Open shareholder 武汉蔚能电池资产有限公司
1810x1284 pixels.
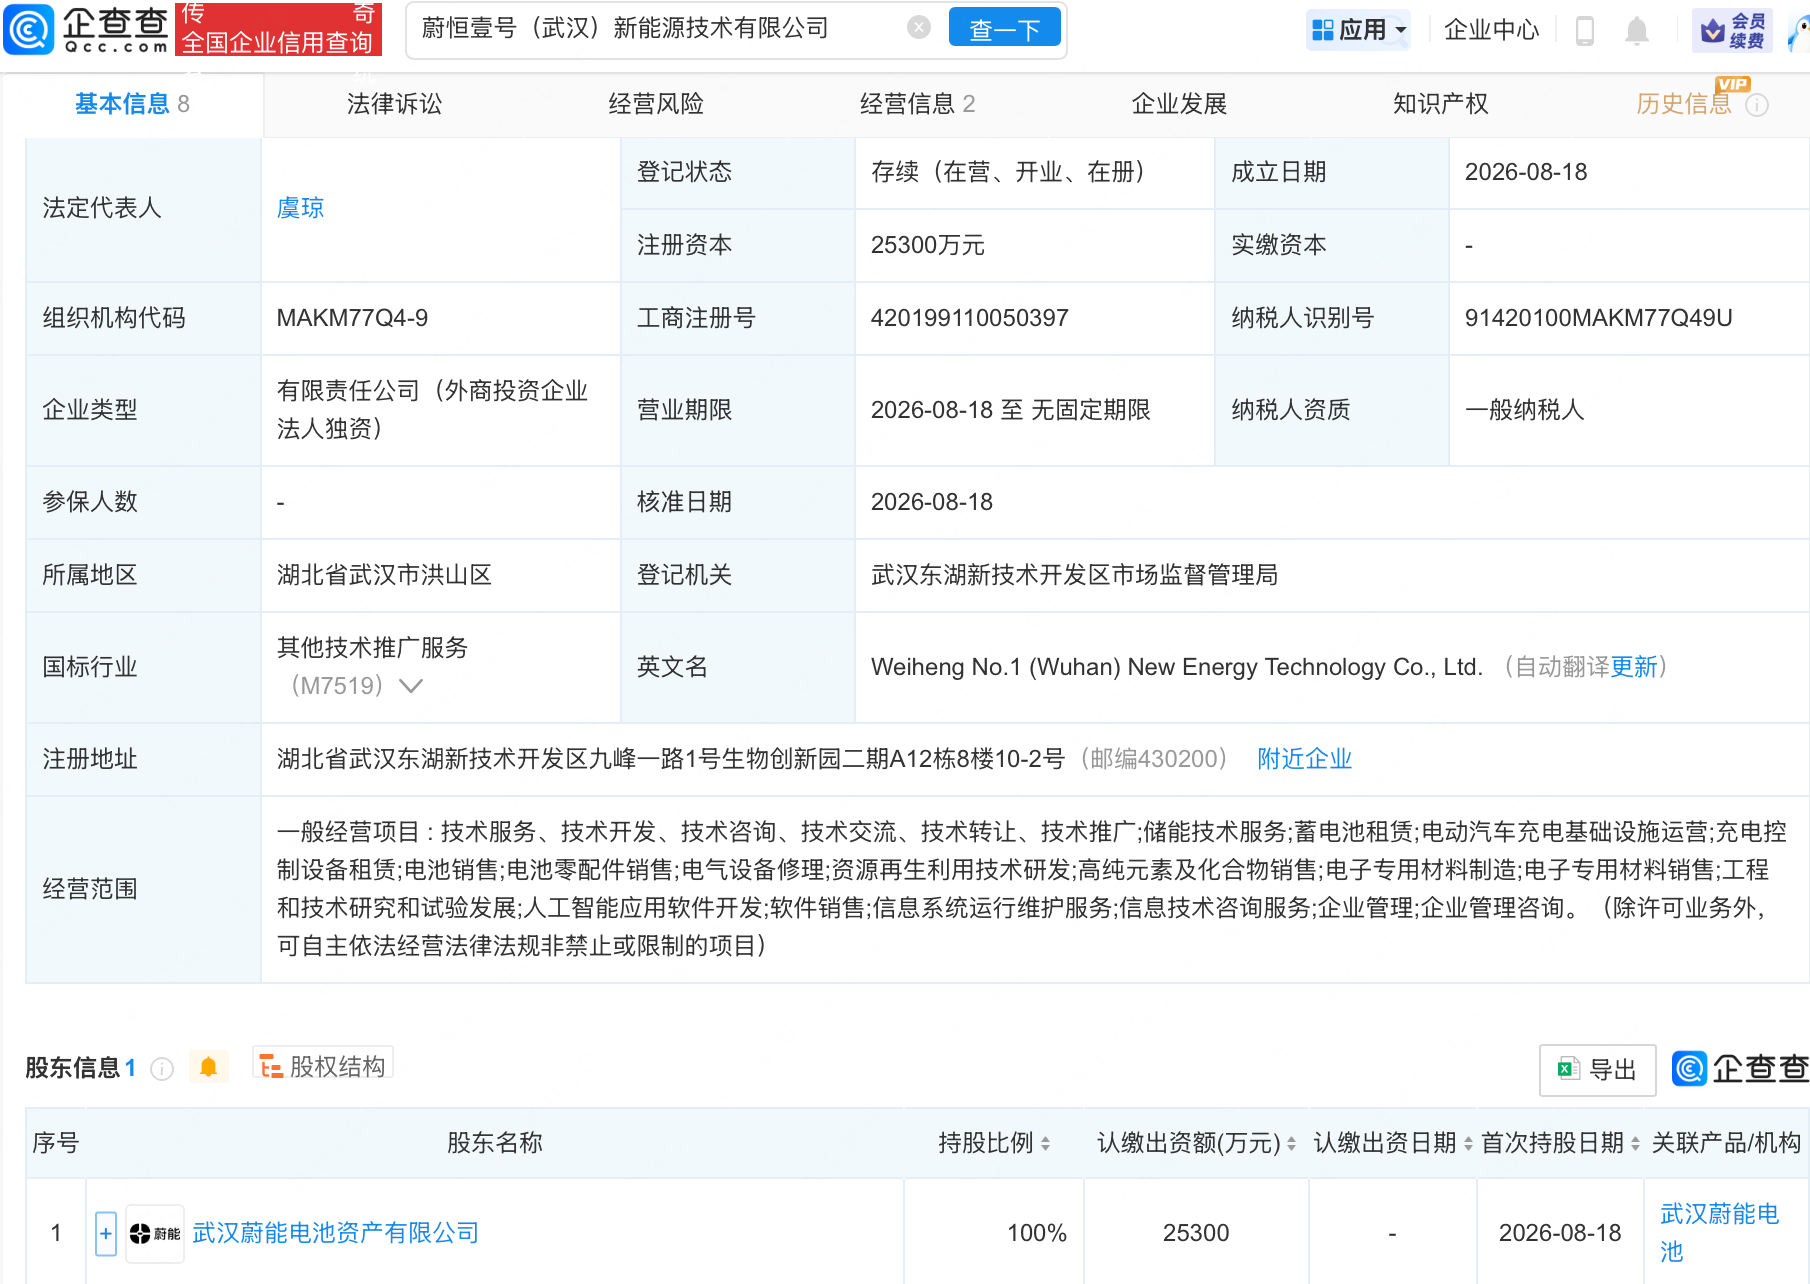click(x=335, y=1233)
